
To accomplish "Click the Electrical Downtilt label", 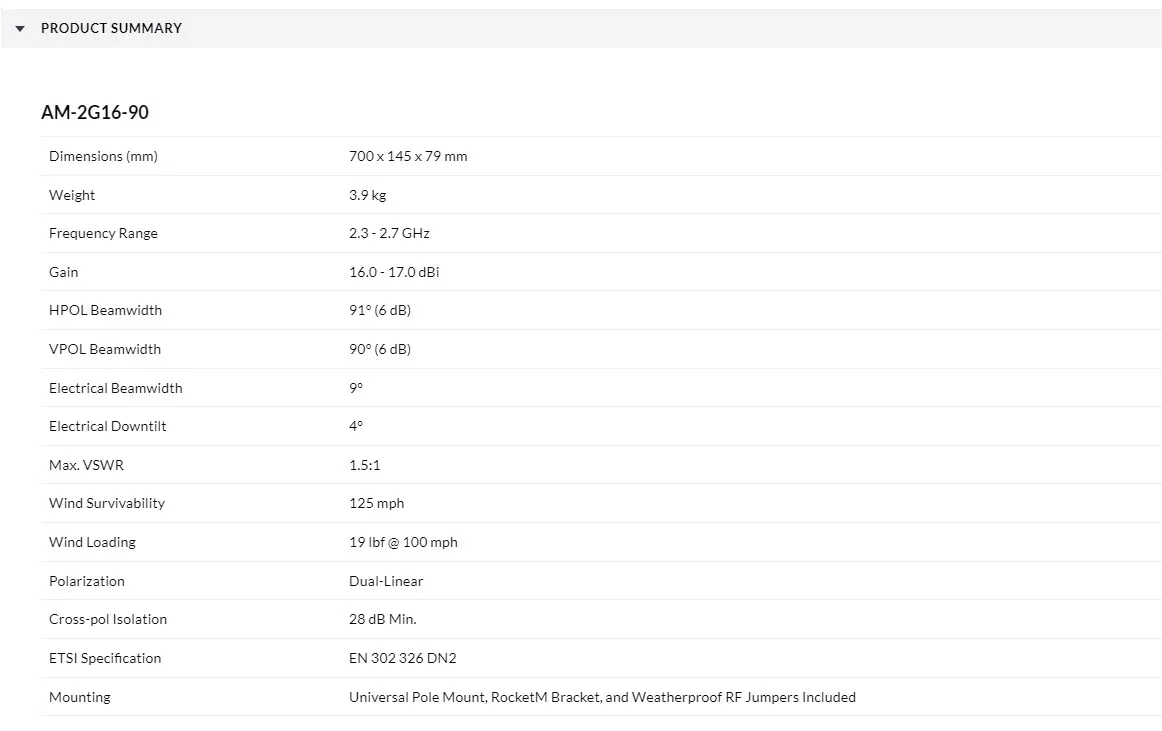I will [x=107, y=426].
